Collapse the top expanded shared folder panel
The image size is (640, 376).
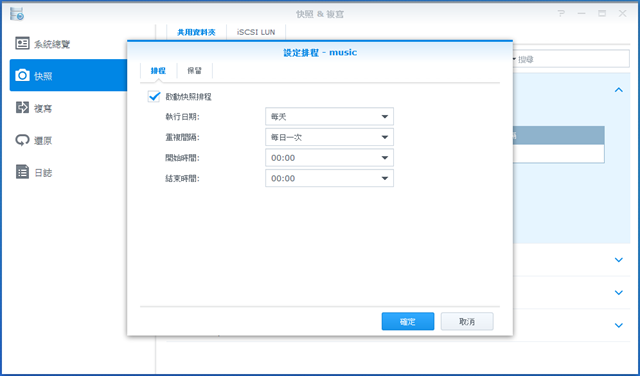tap(619, 90)
